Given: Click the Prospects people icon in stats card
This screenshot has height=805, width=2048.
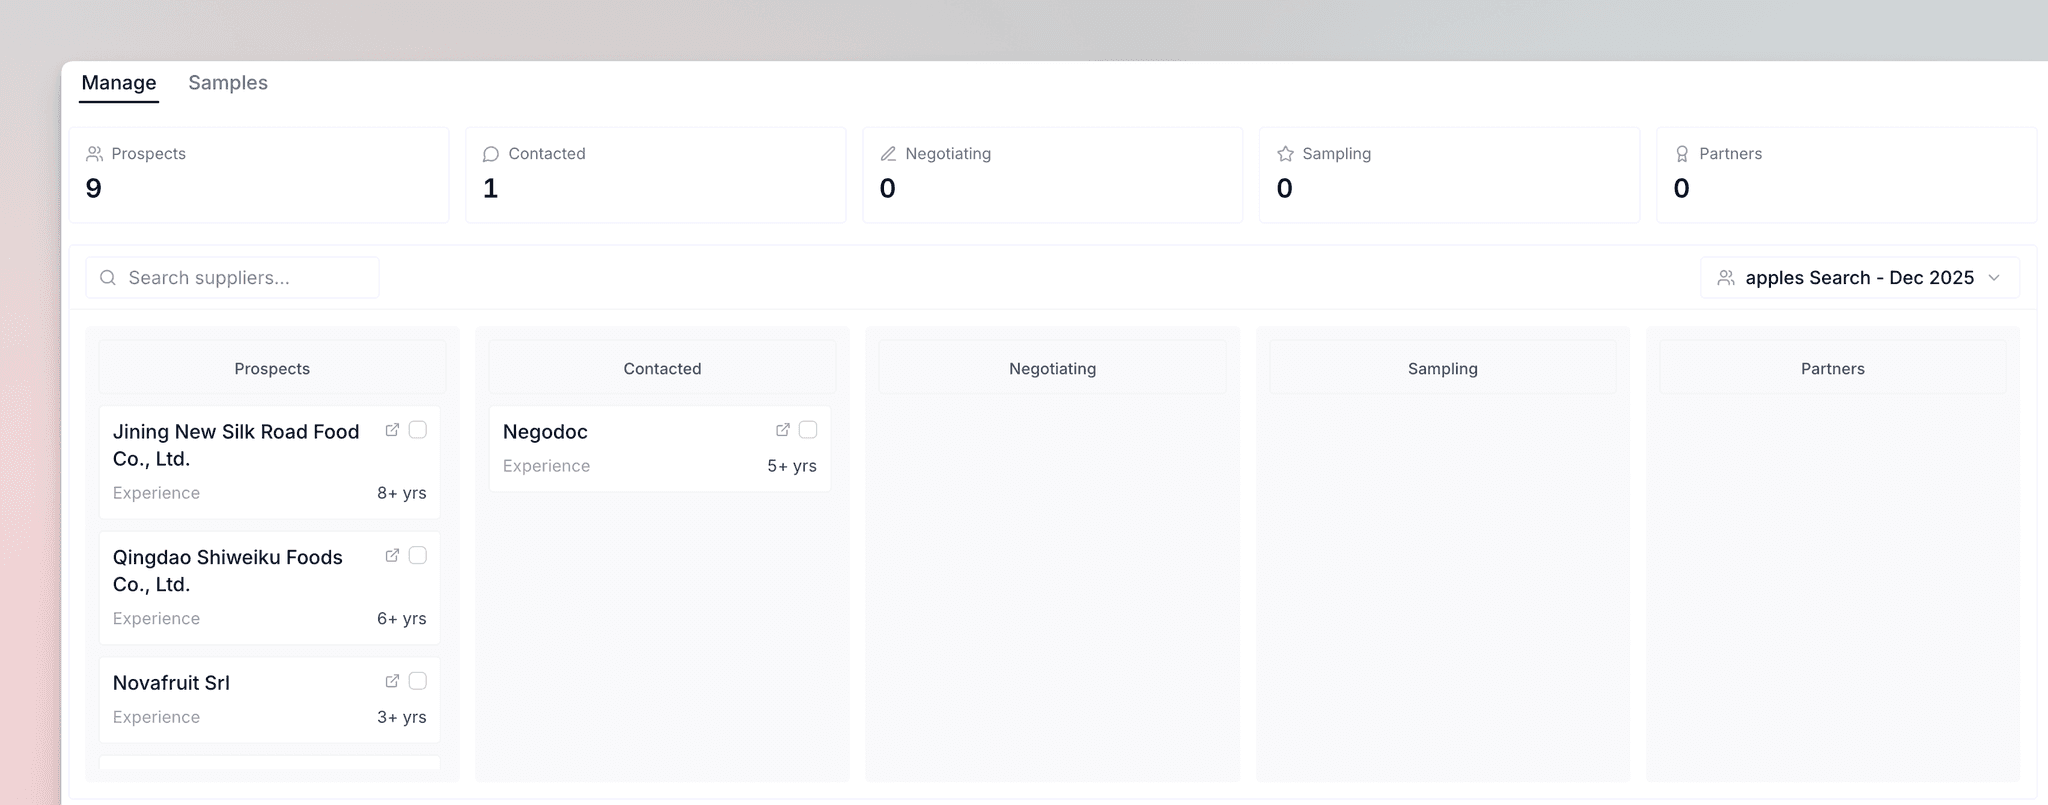Looking at the screenshot, I should pos(94,154).
